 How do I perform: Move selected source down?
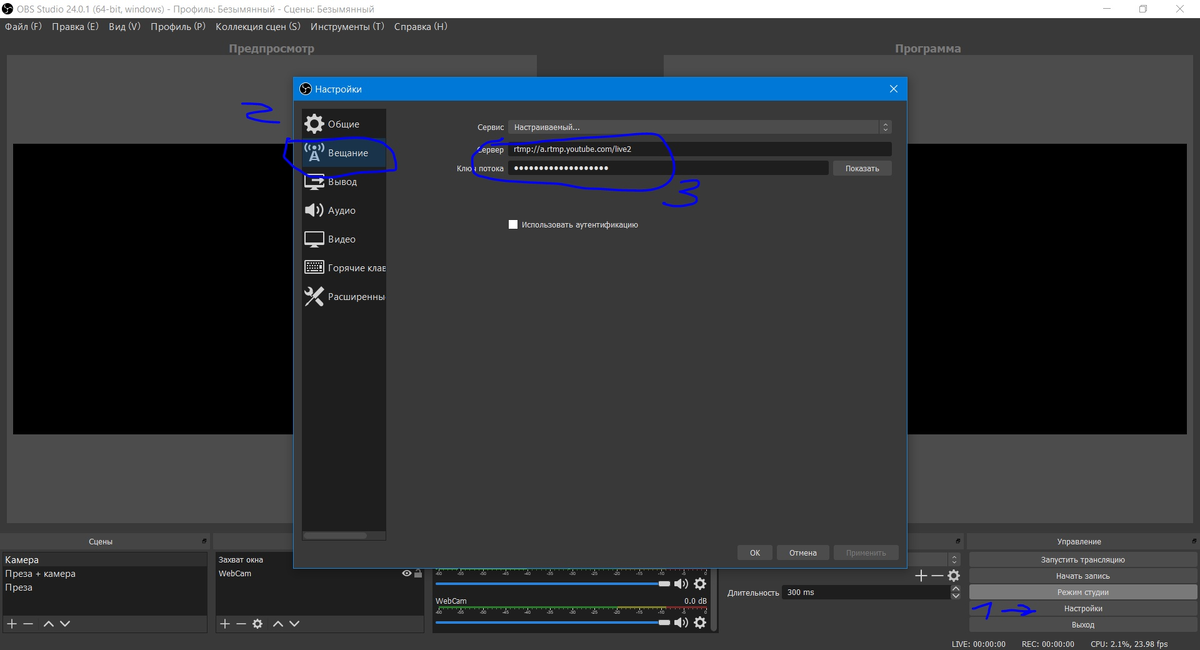click(x=294, y=623)
